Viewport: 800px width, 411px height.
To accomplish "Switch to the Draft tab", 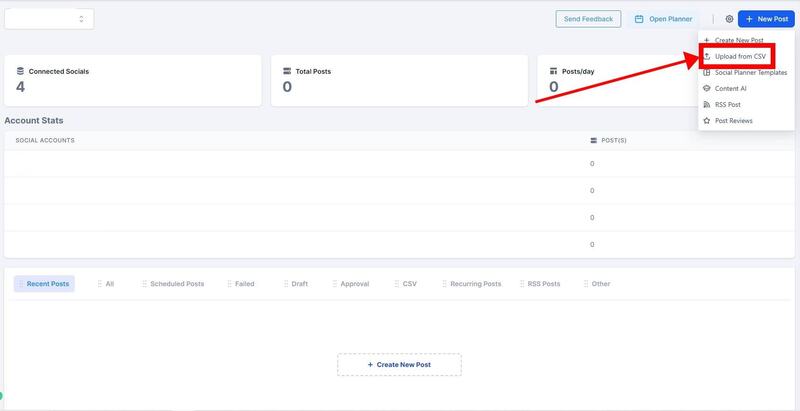I will click(296, 284).
